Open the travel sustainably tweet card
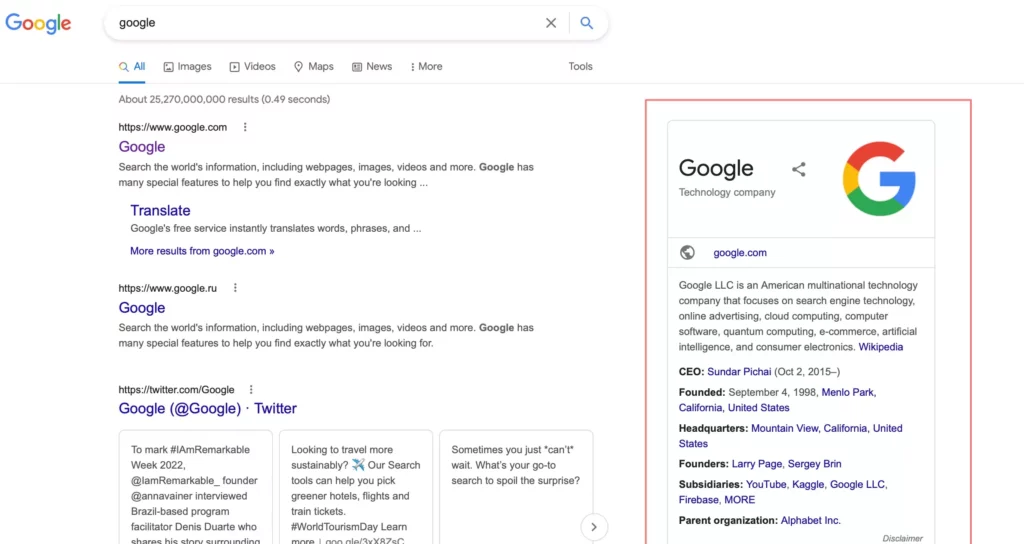The height and width of the screenshot is (544, 1024). 356,487
